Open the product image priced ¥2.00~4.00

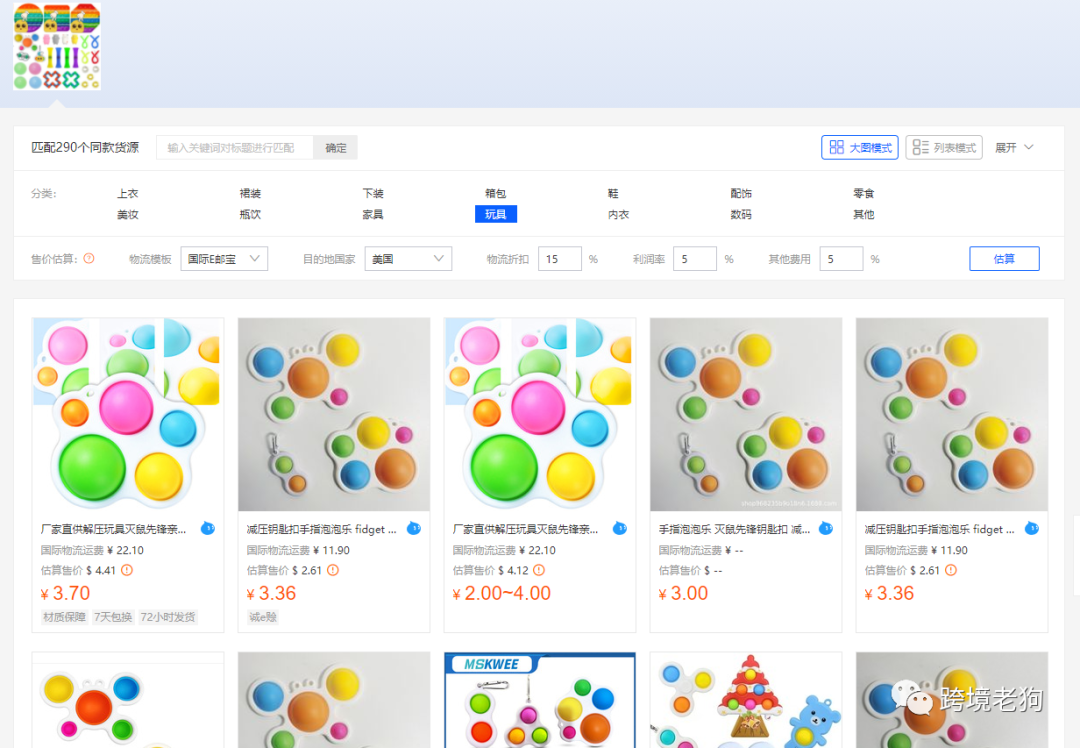[540, 414]
